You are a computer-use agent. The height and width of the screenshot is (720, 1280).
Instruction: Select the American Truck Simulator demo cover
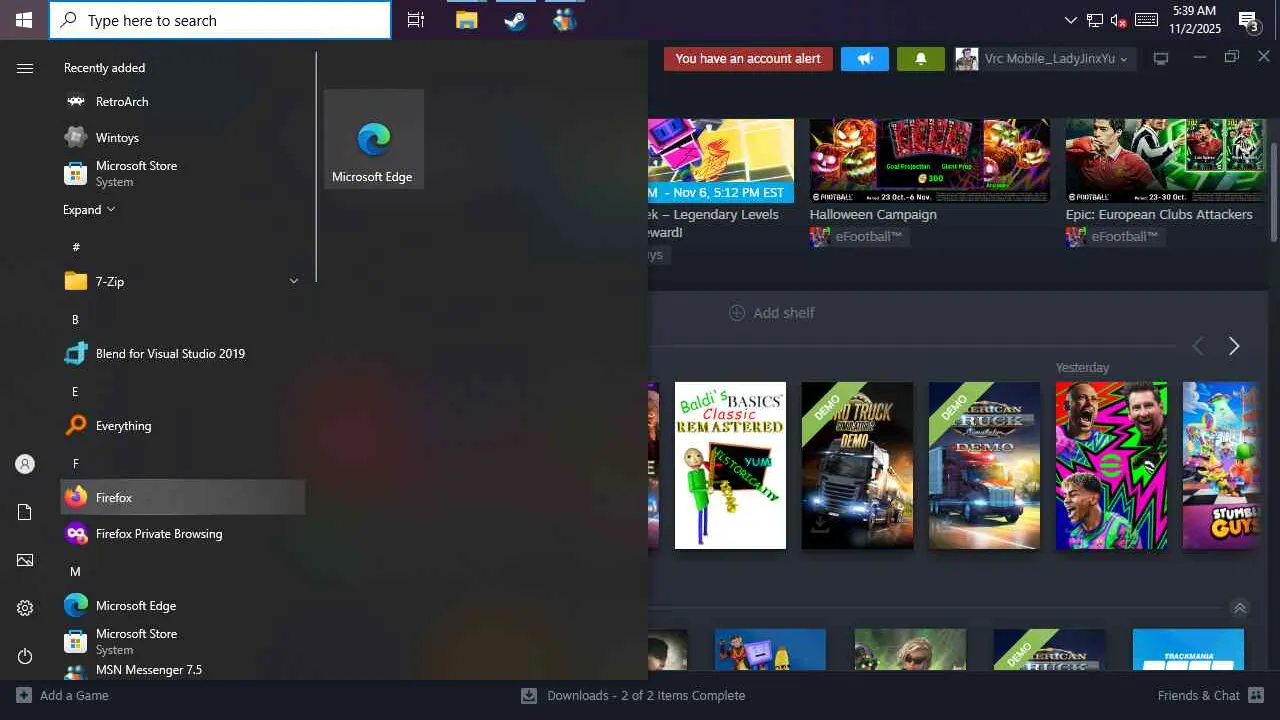point(984,465)
